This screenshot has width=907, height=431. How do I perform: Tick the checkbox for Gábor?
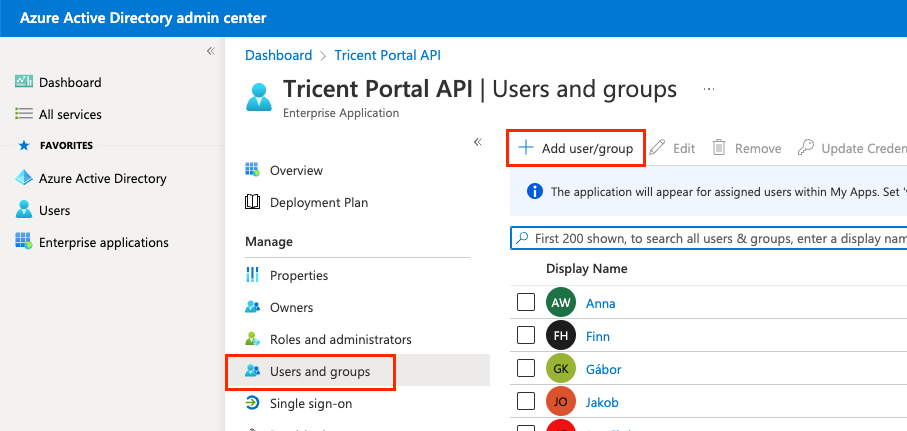(x=526, y=368)
